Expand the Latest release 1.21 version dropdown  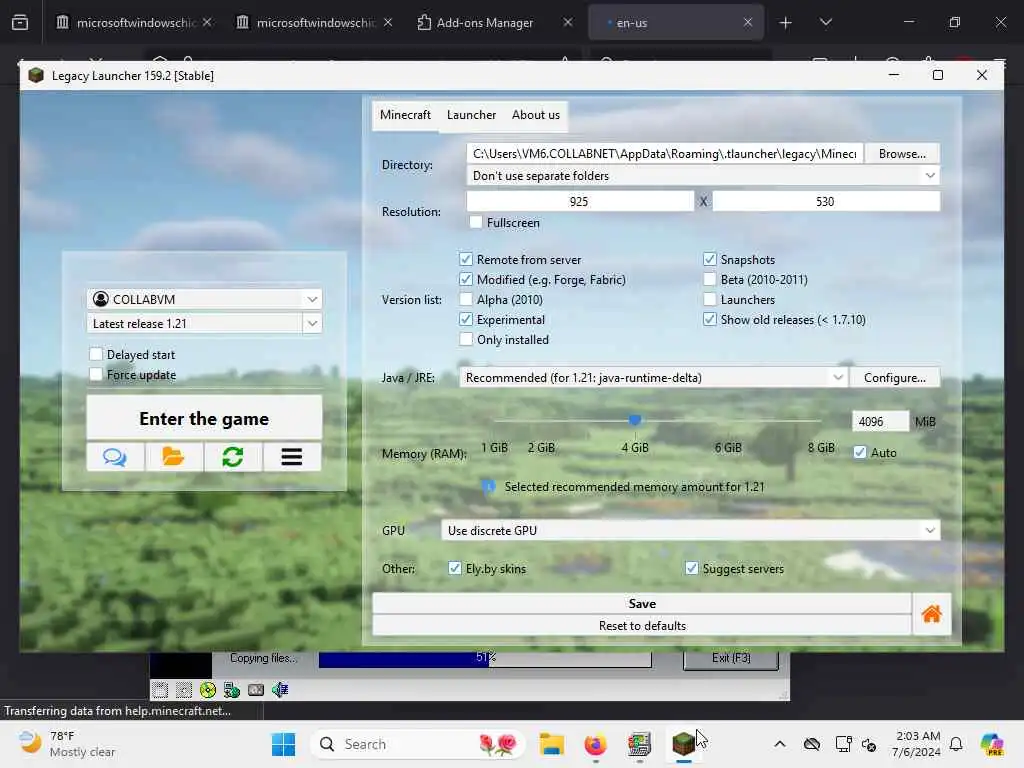[312, 323]
